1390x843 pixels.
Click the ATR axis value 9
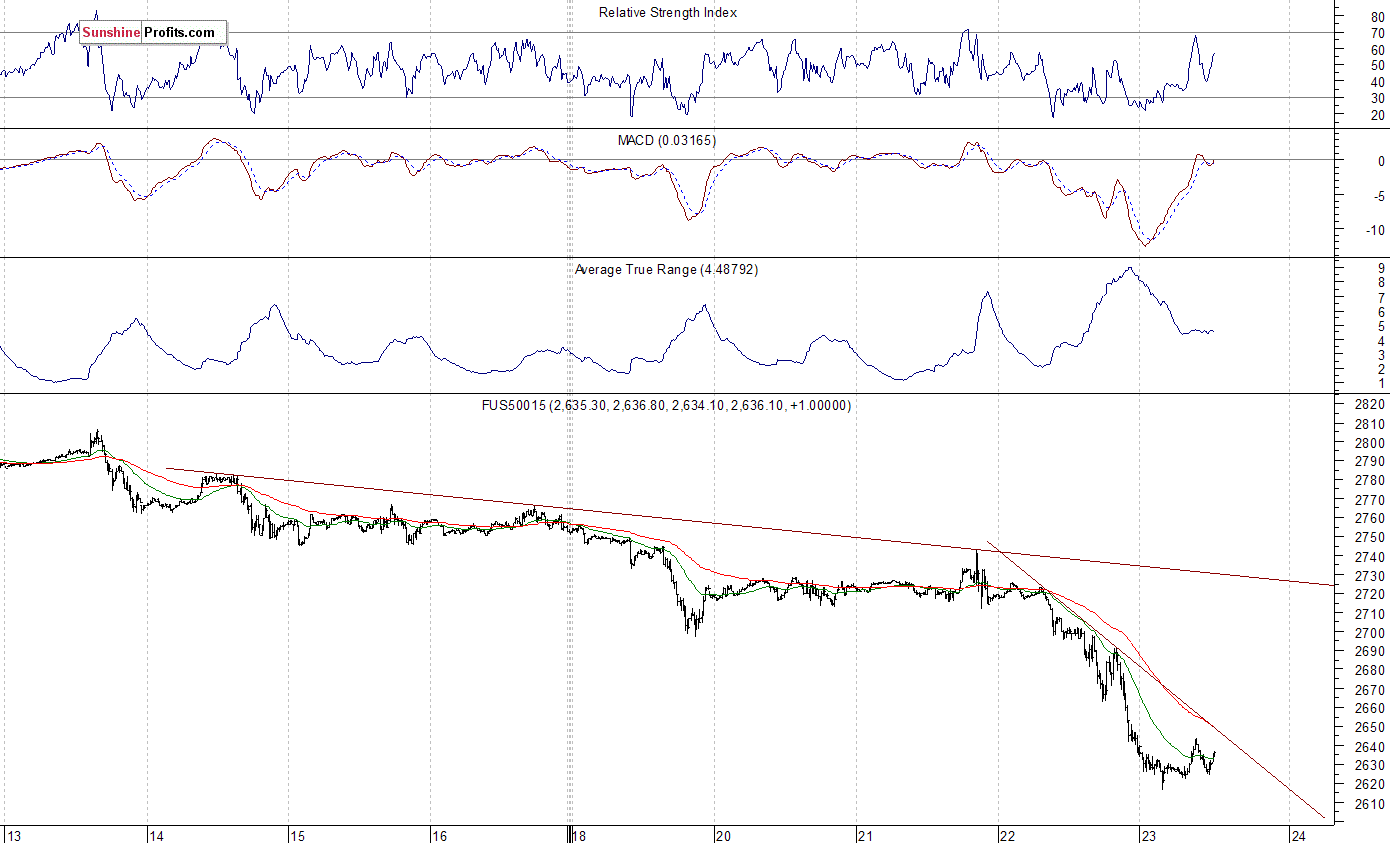click(1381, 269)
